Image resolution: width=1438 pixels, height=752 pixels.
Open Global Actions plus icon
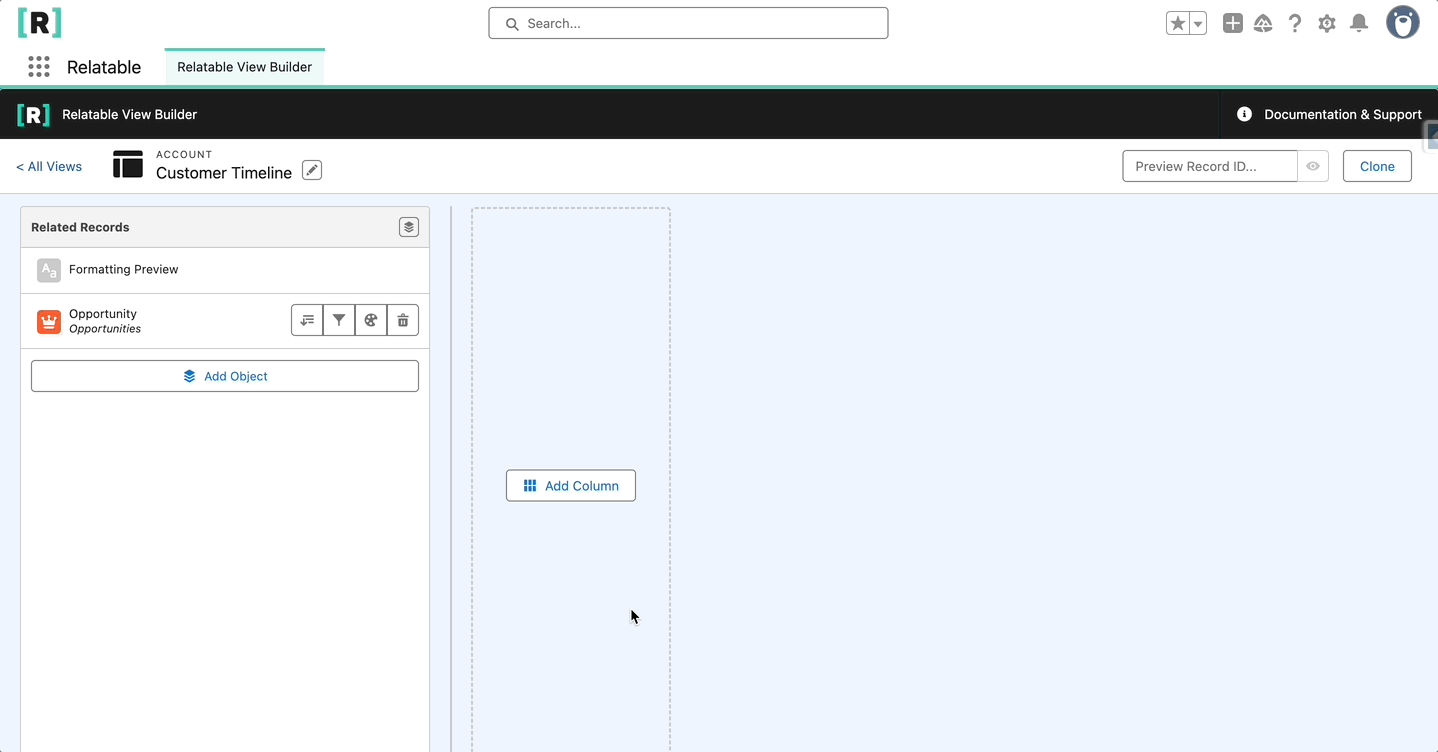click(1233, 23)
